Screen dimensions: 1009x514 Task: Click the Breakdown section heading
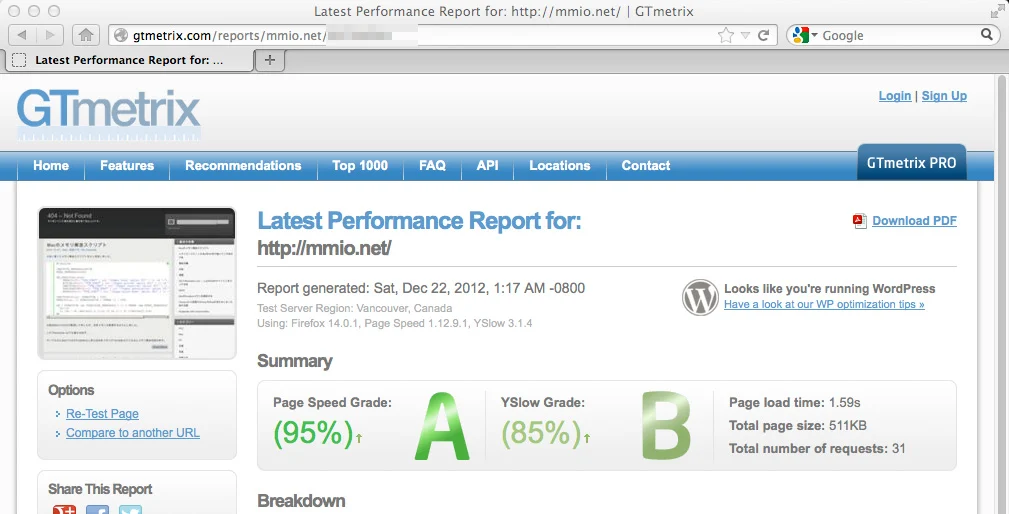point(301,500)
